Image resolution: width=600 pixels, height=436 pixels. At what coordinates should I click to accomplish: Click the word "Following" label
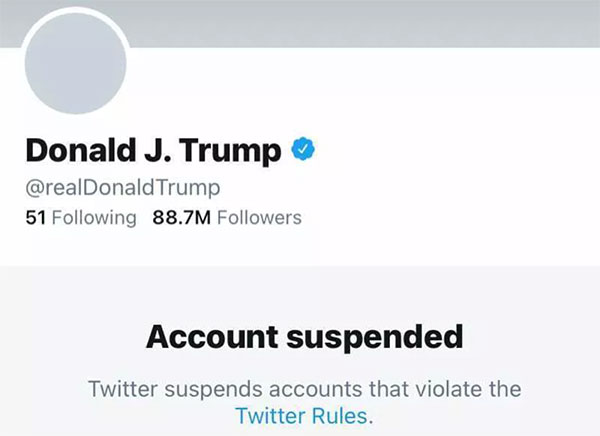pos(94,217)
